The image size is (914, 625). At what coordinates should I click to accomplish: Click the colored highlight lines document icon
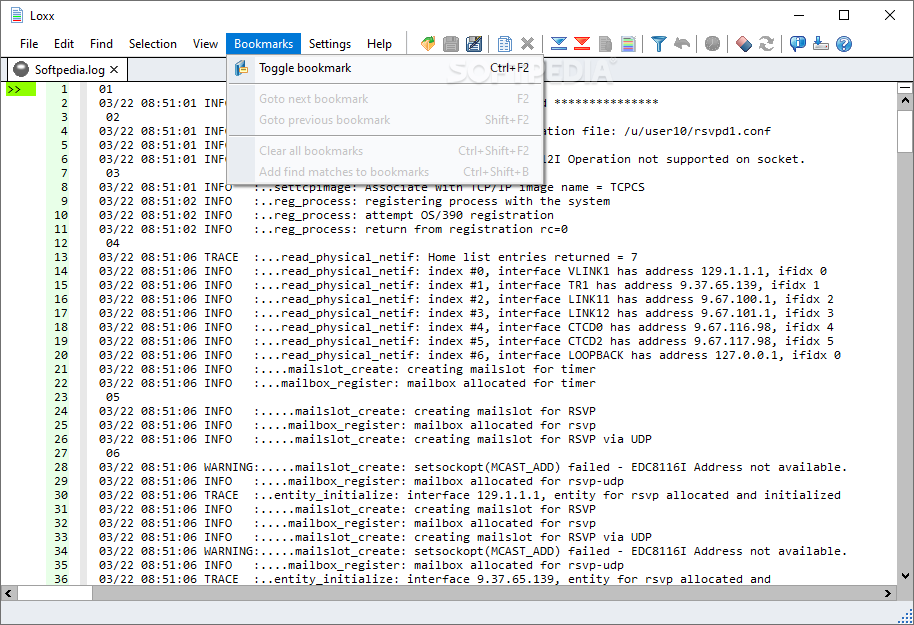coord(628,44)
